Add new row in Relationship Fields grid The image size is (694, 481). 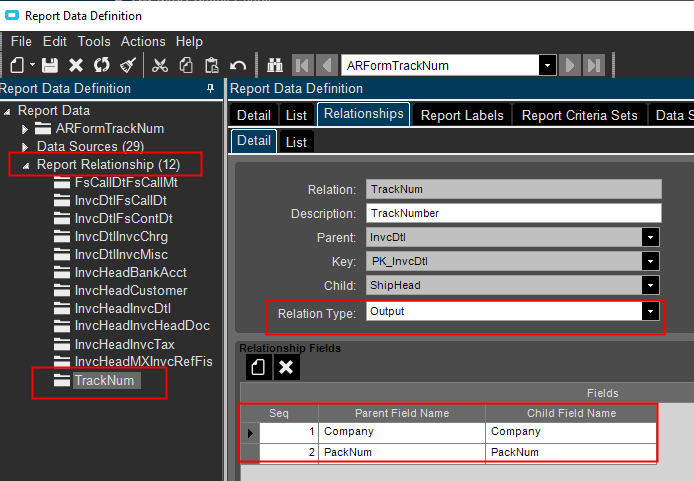coord(258,367)
